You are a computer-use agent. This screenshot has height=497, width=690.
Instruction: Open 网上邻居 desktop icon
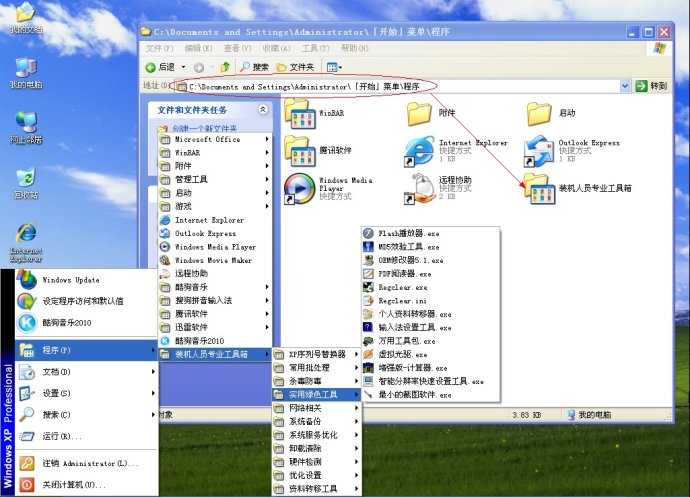(26, 128)
